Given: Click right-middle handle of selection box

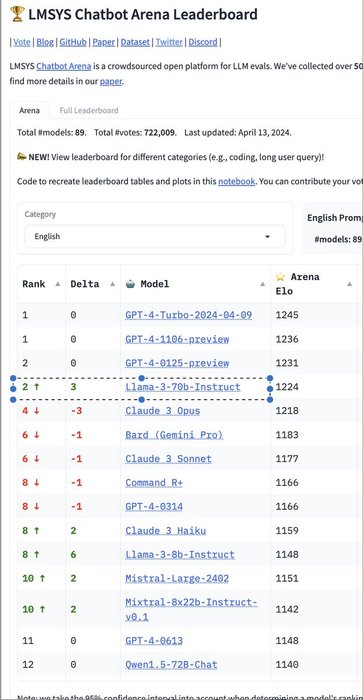Looking at the screenshot, I should tap(270, 389).
